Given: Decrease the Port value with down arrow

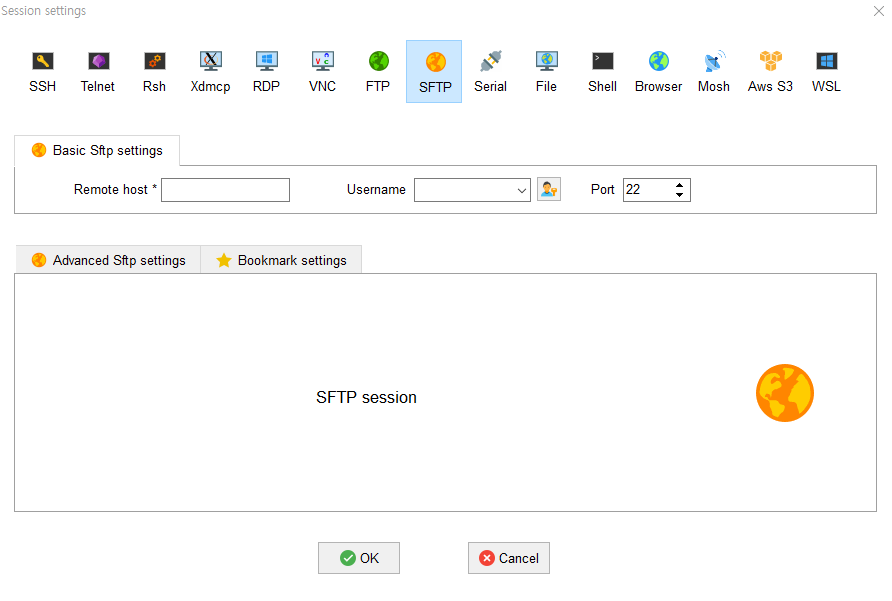Looking at the screenshot, I should coord(679,195).
